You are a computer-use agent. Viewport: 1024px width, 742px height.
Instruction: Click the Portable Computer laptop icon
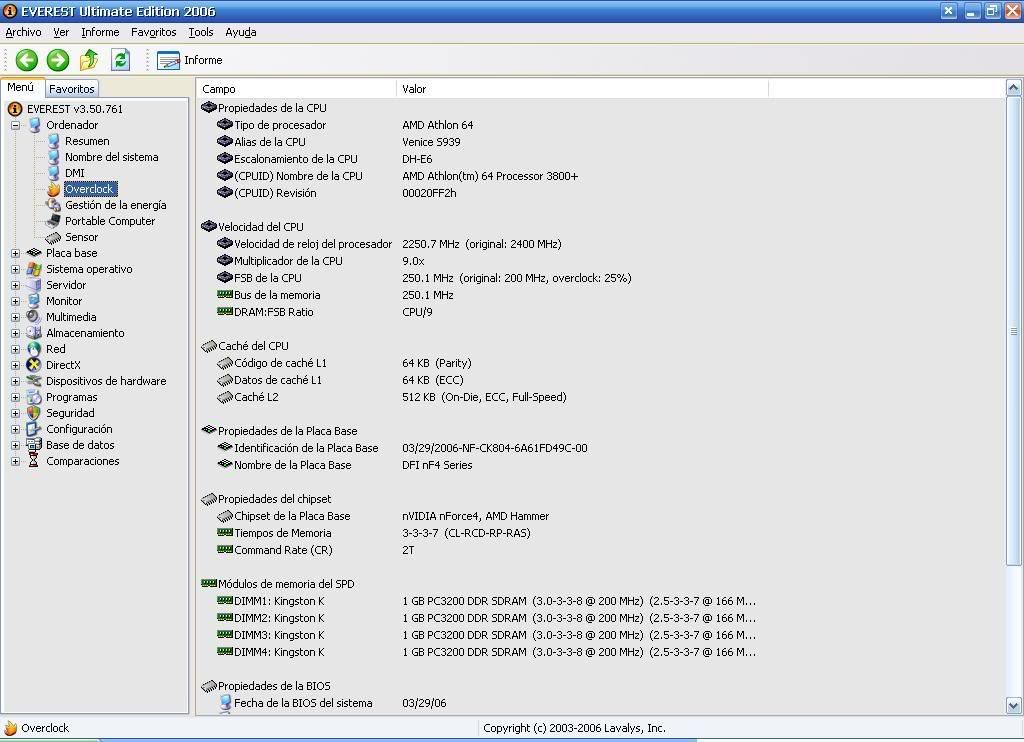[x=54, y=221]
